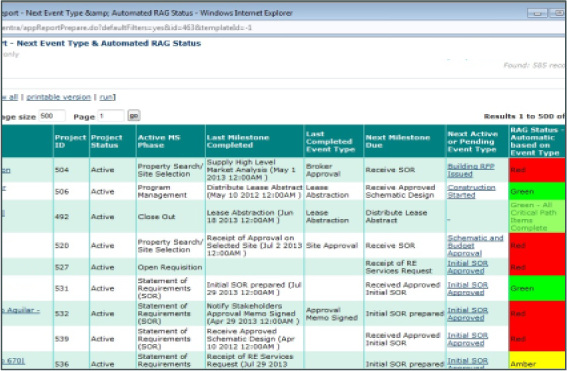Minimize the Internet Explorer window
This screenshot has width=567, height=371.
pyautogui.click(x=537, y=13)
